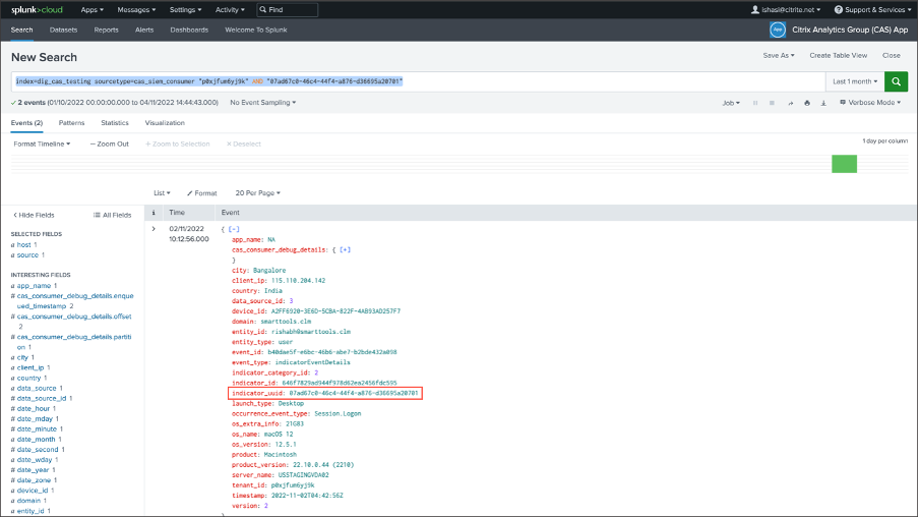Viewport: 920px width, 518px height.
Task: Open the Last 1 month time picker
Action: 855,81
